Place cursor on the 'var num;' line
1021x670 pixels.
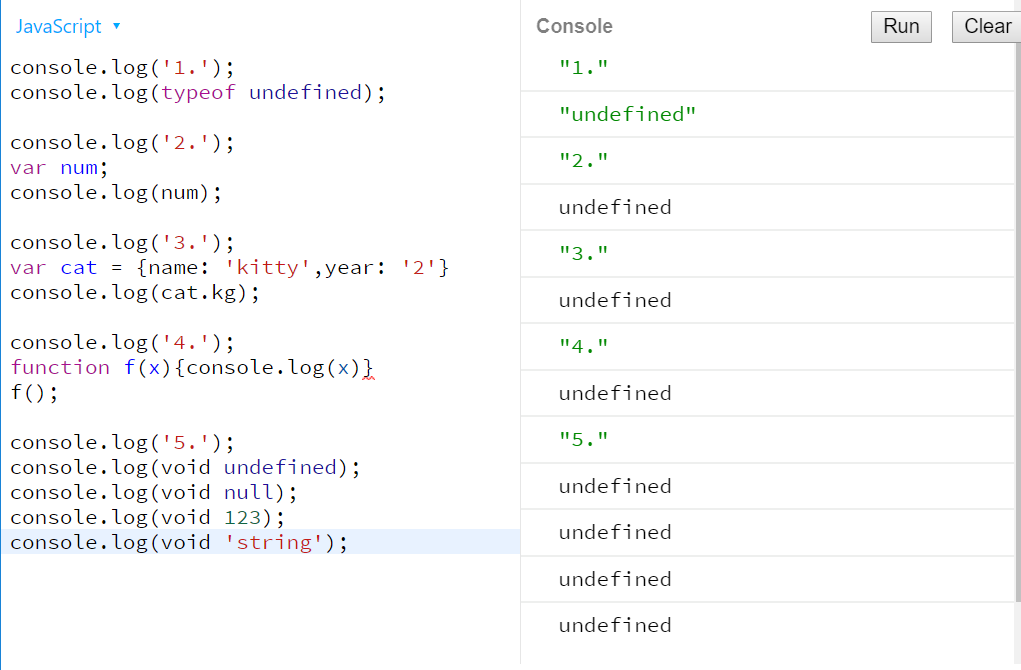click(60, 167)
